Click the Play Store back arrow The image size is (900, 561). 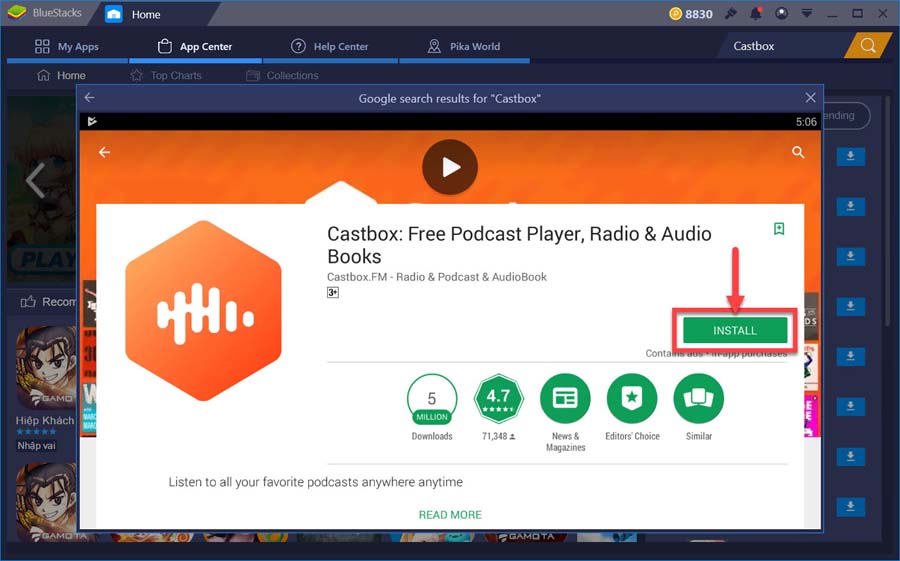tap(104, 152)
